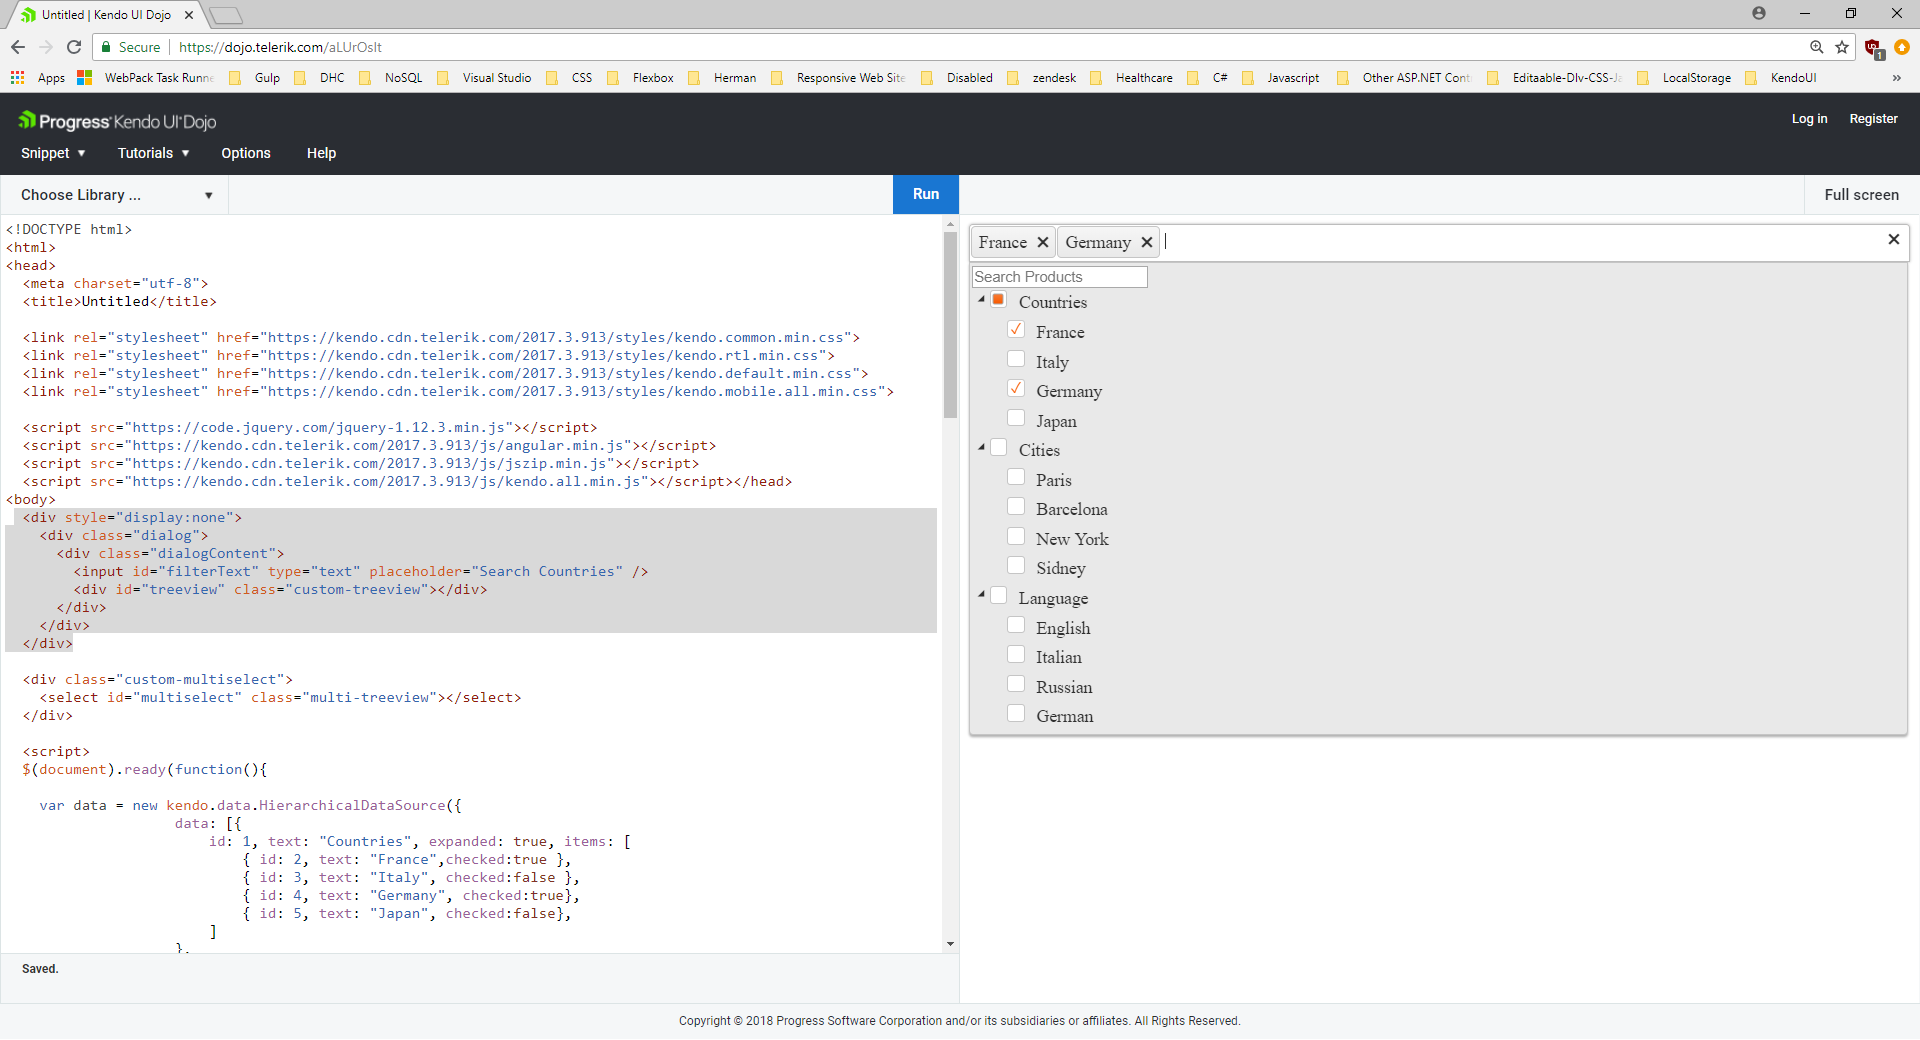The height and width of the screenshot is (1040, 1920).
Task: Uncheck the Germany checkbox
Action: [1016, 389]
